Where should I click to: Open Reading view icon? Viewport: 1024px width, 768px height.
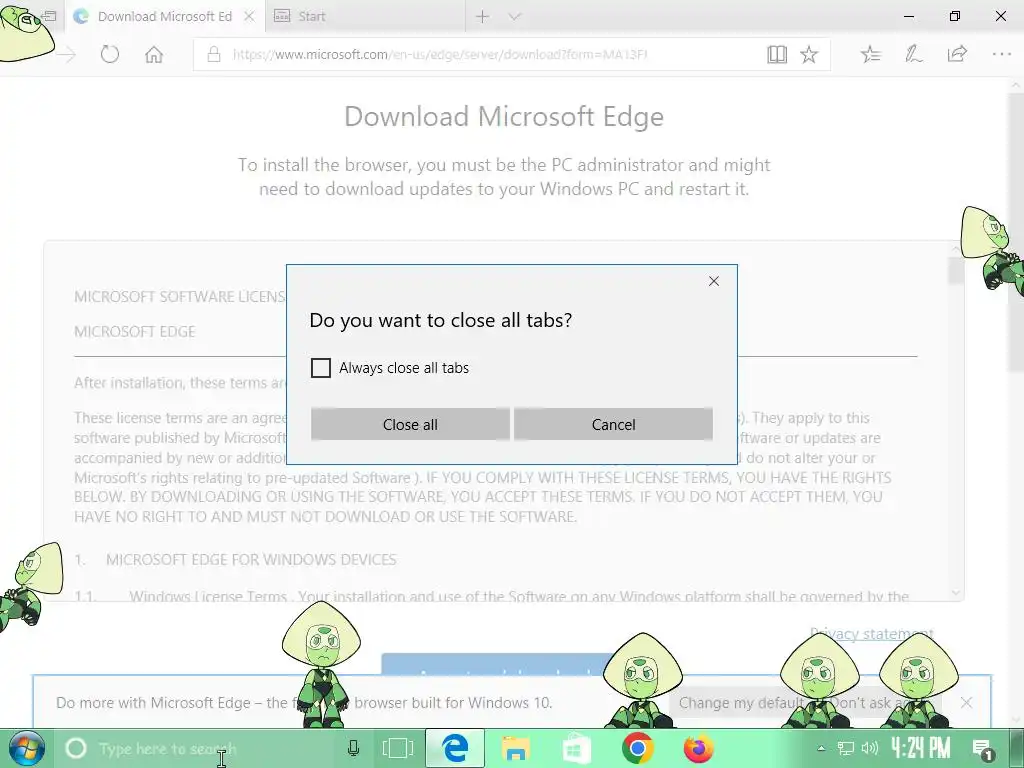click(x=776, y=54)
